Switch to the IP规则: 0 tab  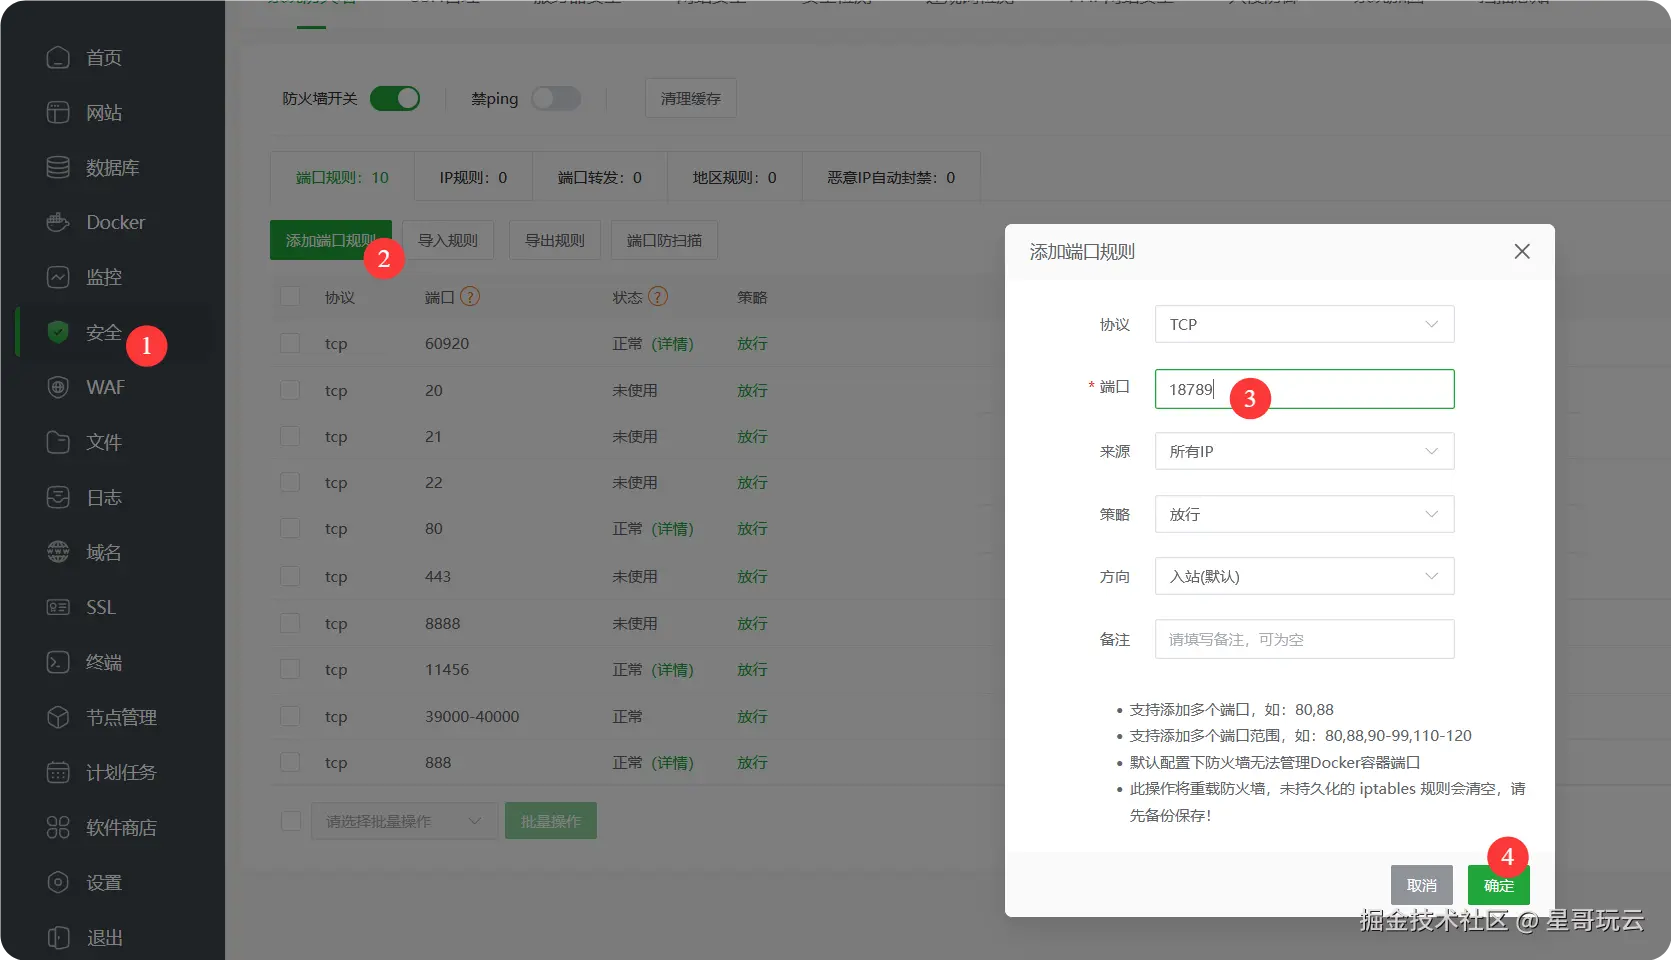[x=473, y=177]
